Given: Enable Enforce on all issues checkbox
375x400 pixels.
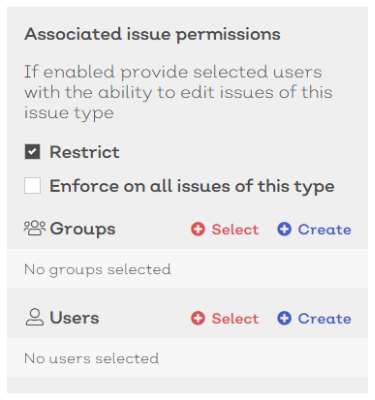Looking at the screenshot, I should pos(32,186).
